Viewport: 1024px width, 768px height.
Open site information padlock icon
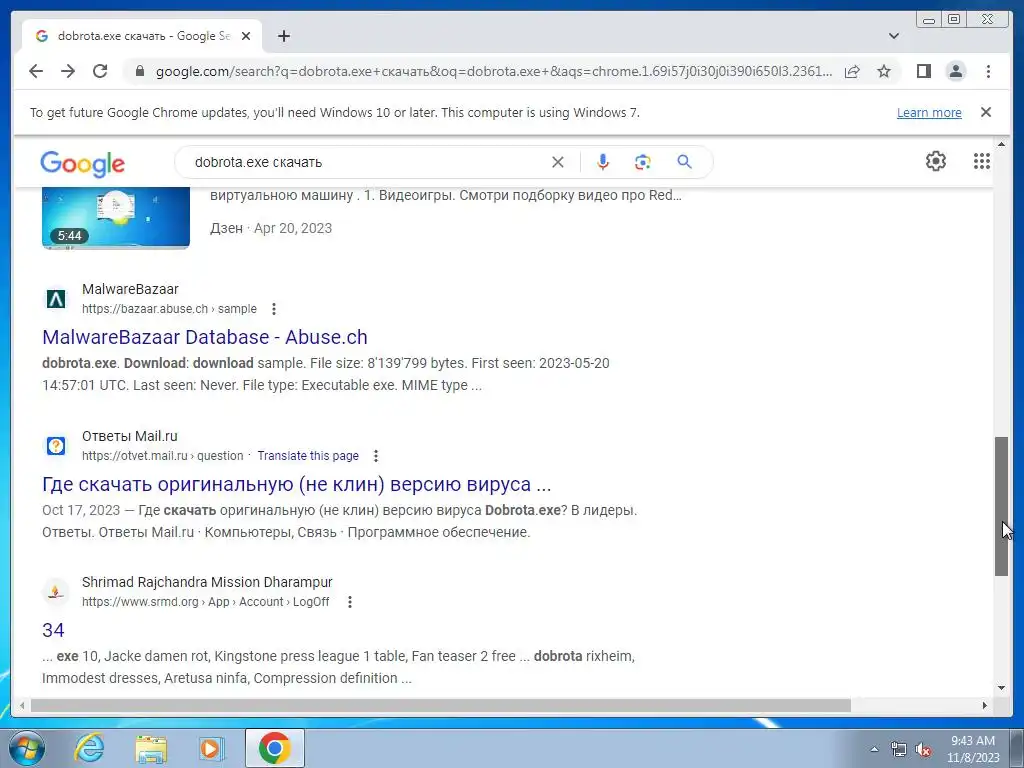coord(140,71)
